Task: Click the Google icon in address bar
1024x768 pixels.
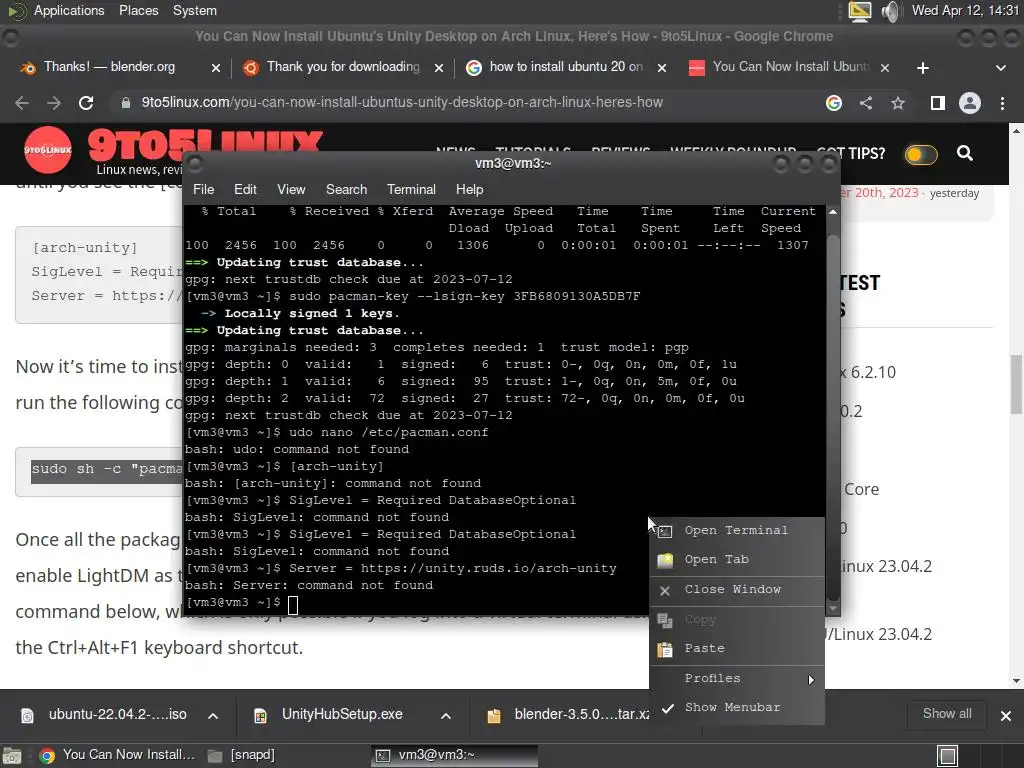Action: click(x=833, y=103)
